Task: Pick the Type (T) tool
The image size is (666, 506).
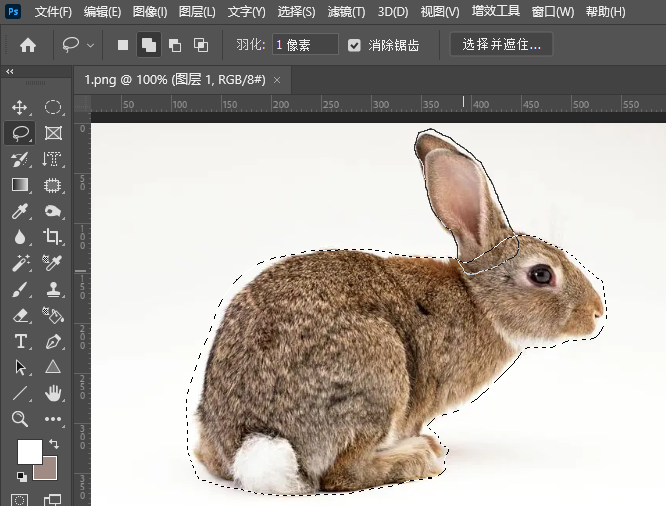Action: click(x=19, y=341)
